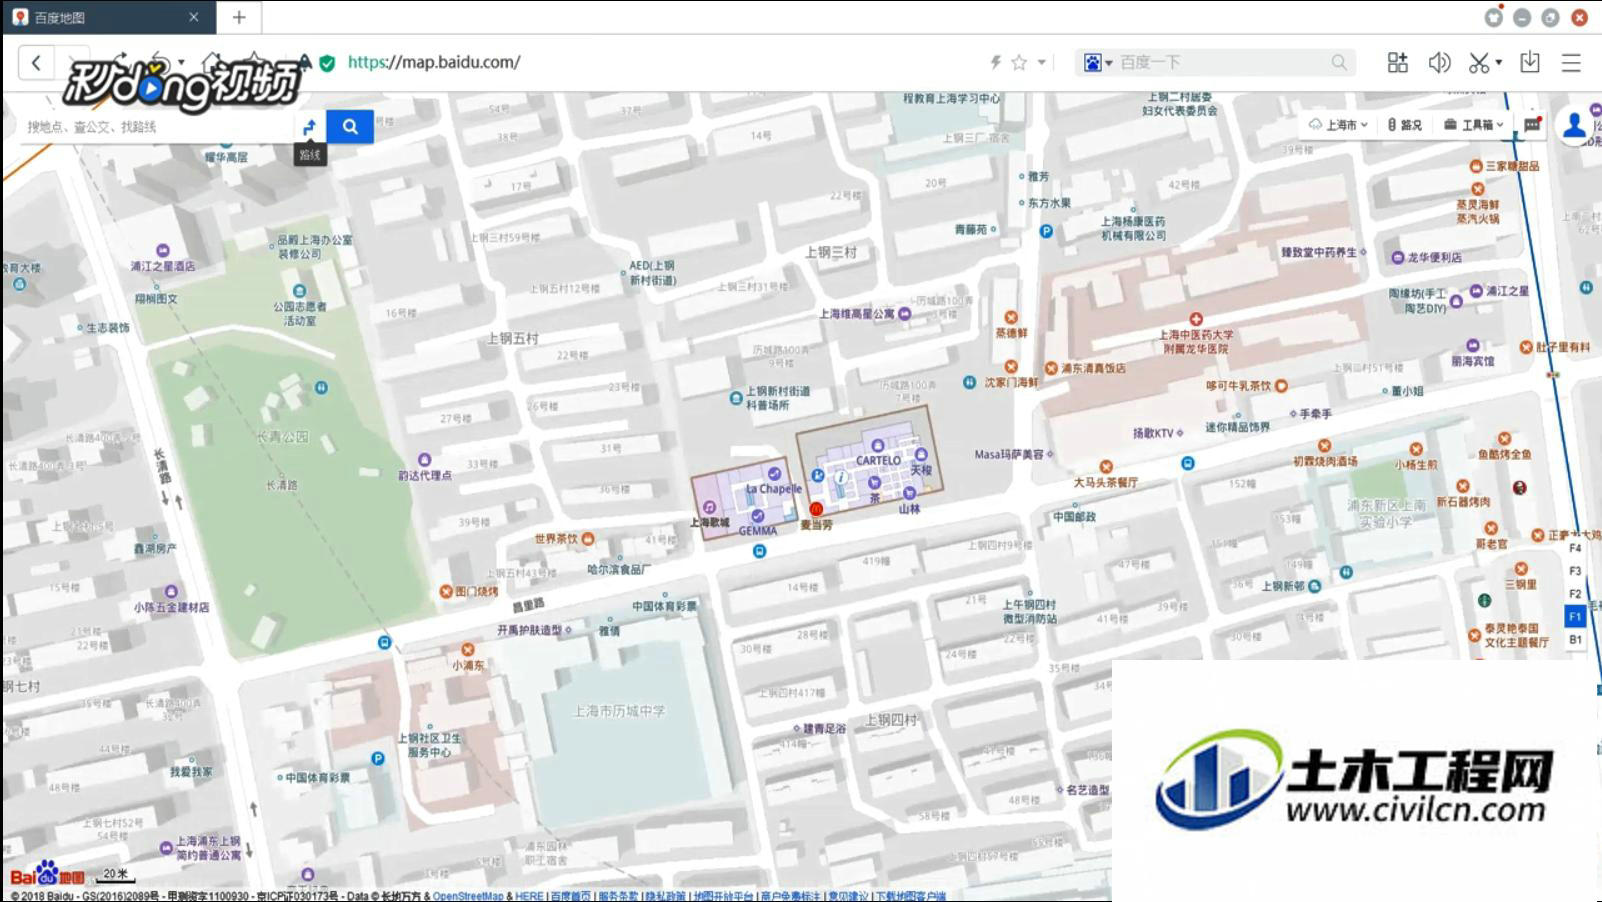Click the bookmark star icon in address bar
1602x902 pixels.
click(x=1019, y=62)
